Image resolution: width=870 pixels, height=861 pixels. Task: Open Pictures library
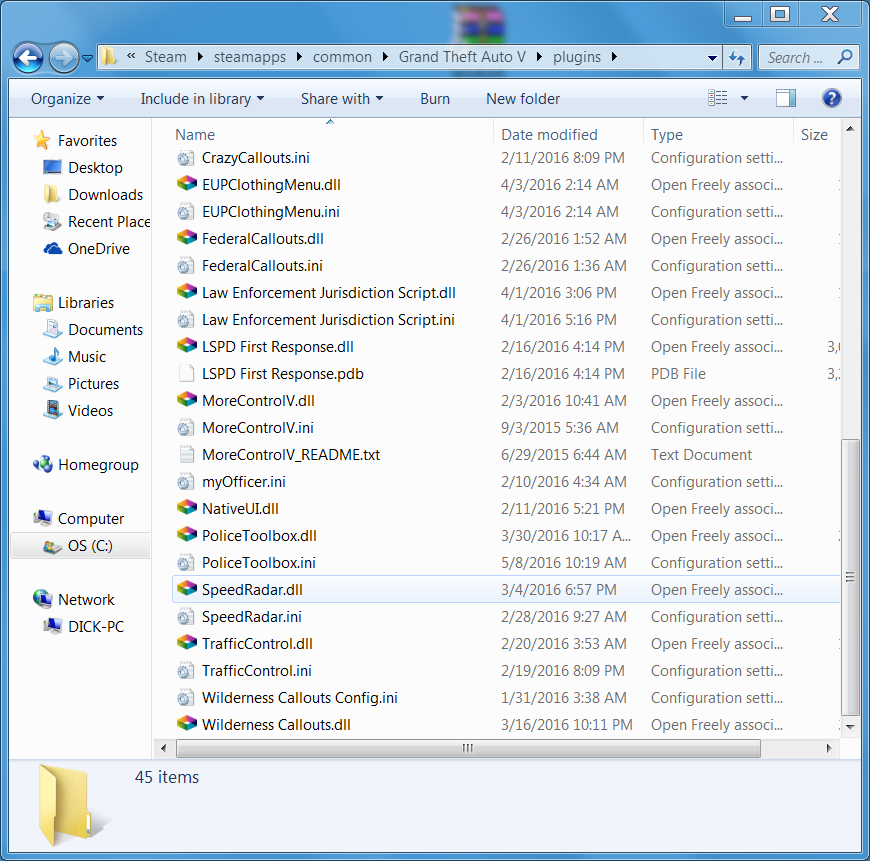82,383
